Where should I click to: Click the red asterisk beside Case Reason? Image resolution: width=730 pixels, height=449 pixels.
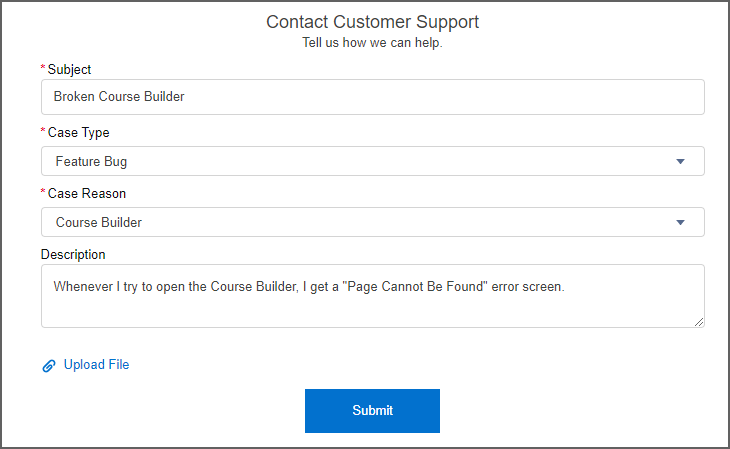43,193
